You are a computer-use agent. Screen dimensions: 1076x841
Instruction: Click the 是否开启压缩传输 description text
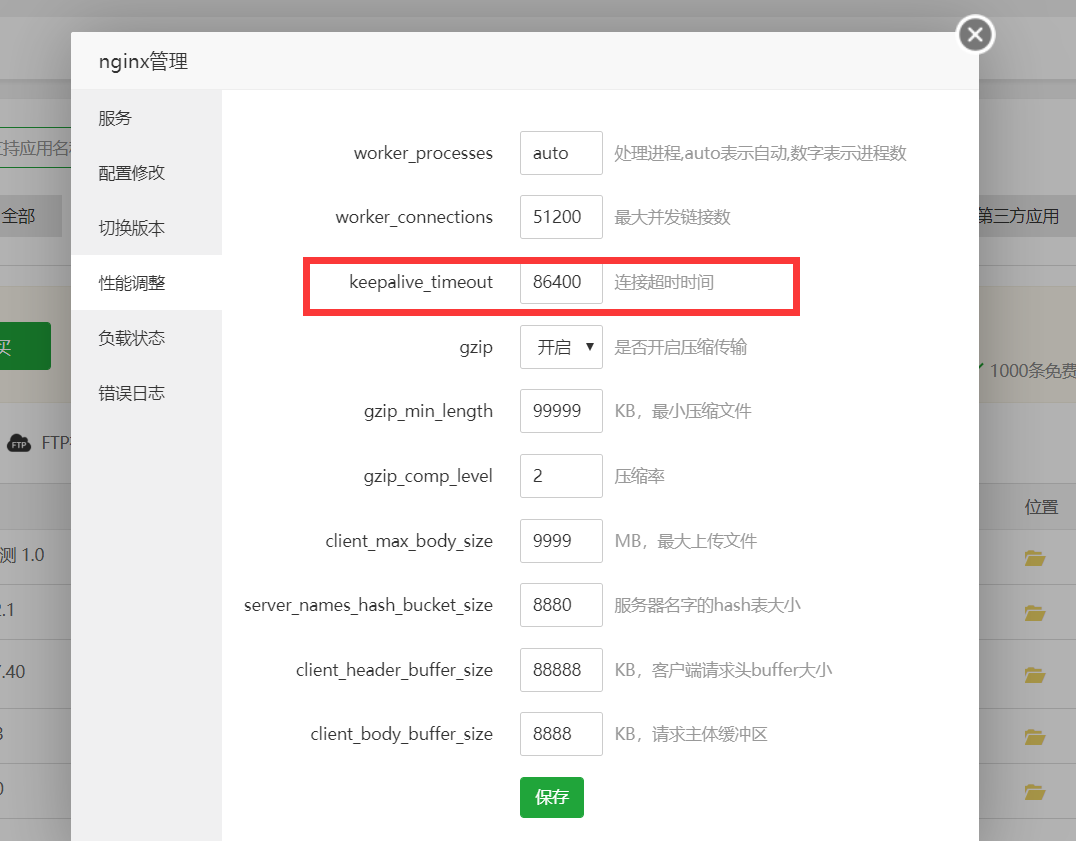tap(681, 347)
